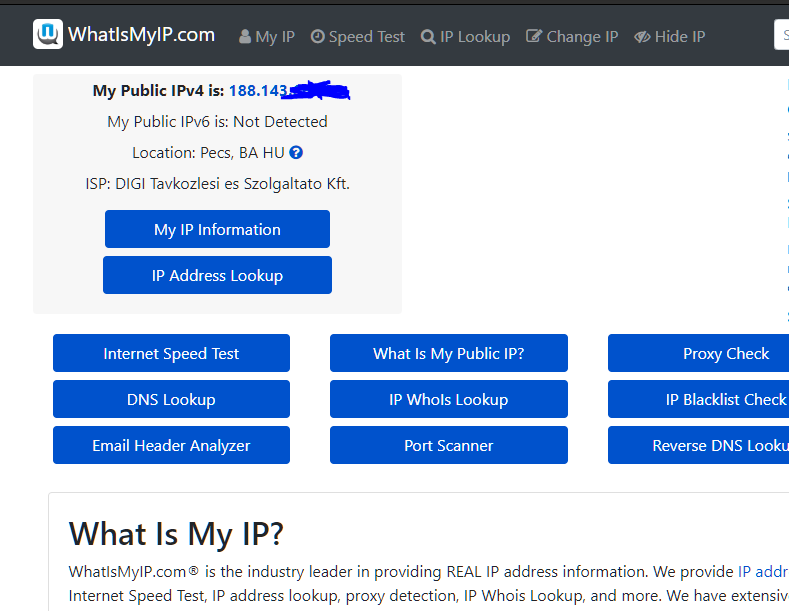This screenshot has height=611, width=789.
Task: Open the DNS Lookup tool
Action: point(171,399)
